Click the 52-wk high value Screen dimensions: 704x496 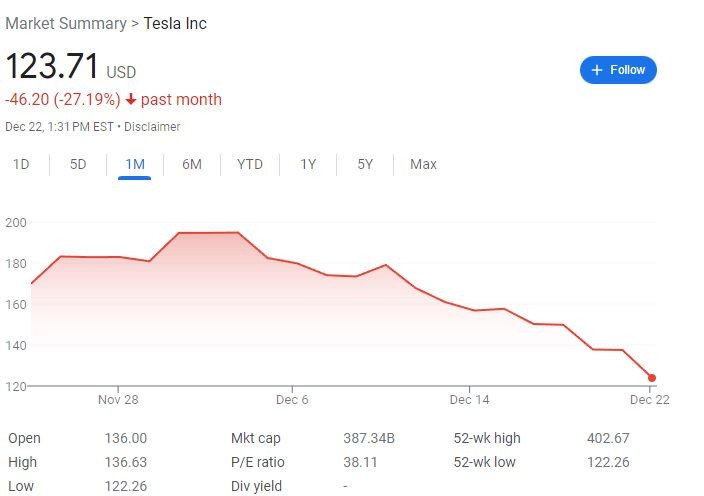(608, 439)
